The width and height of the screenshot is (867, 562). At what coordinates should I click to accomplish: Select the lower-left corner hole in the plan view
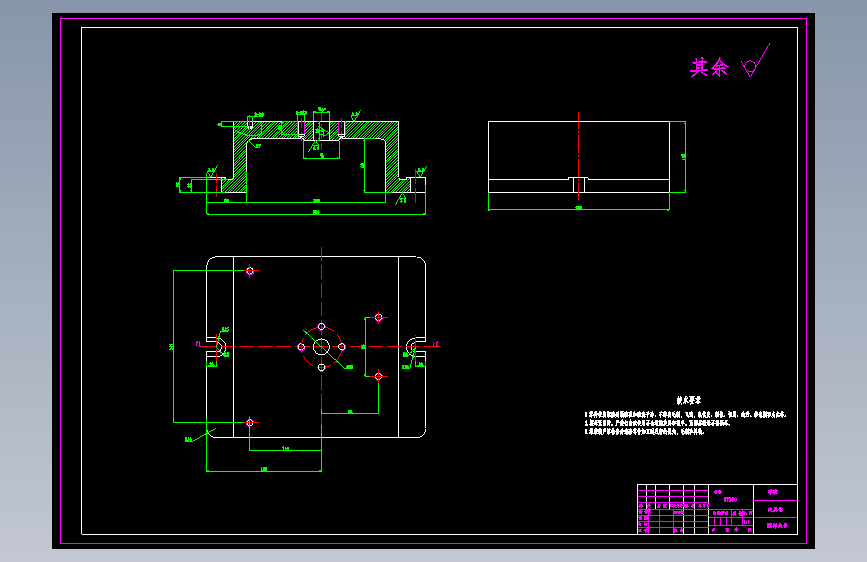tap(250, 422)
